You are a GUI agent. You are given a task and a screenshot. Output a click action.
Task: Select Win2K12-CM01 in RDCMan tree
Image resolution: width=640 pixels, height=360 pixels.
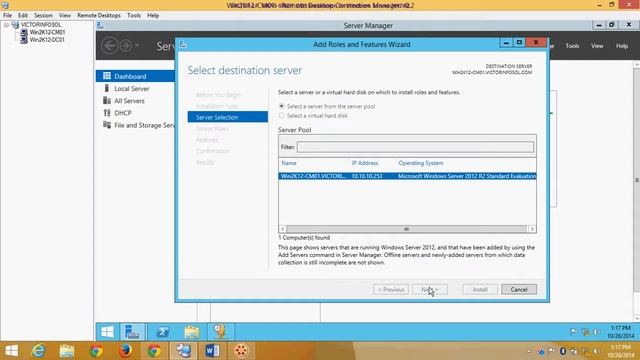(x=47, y=32)
